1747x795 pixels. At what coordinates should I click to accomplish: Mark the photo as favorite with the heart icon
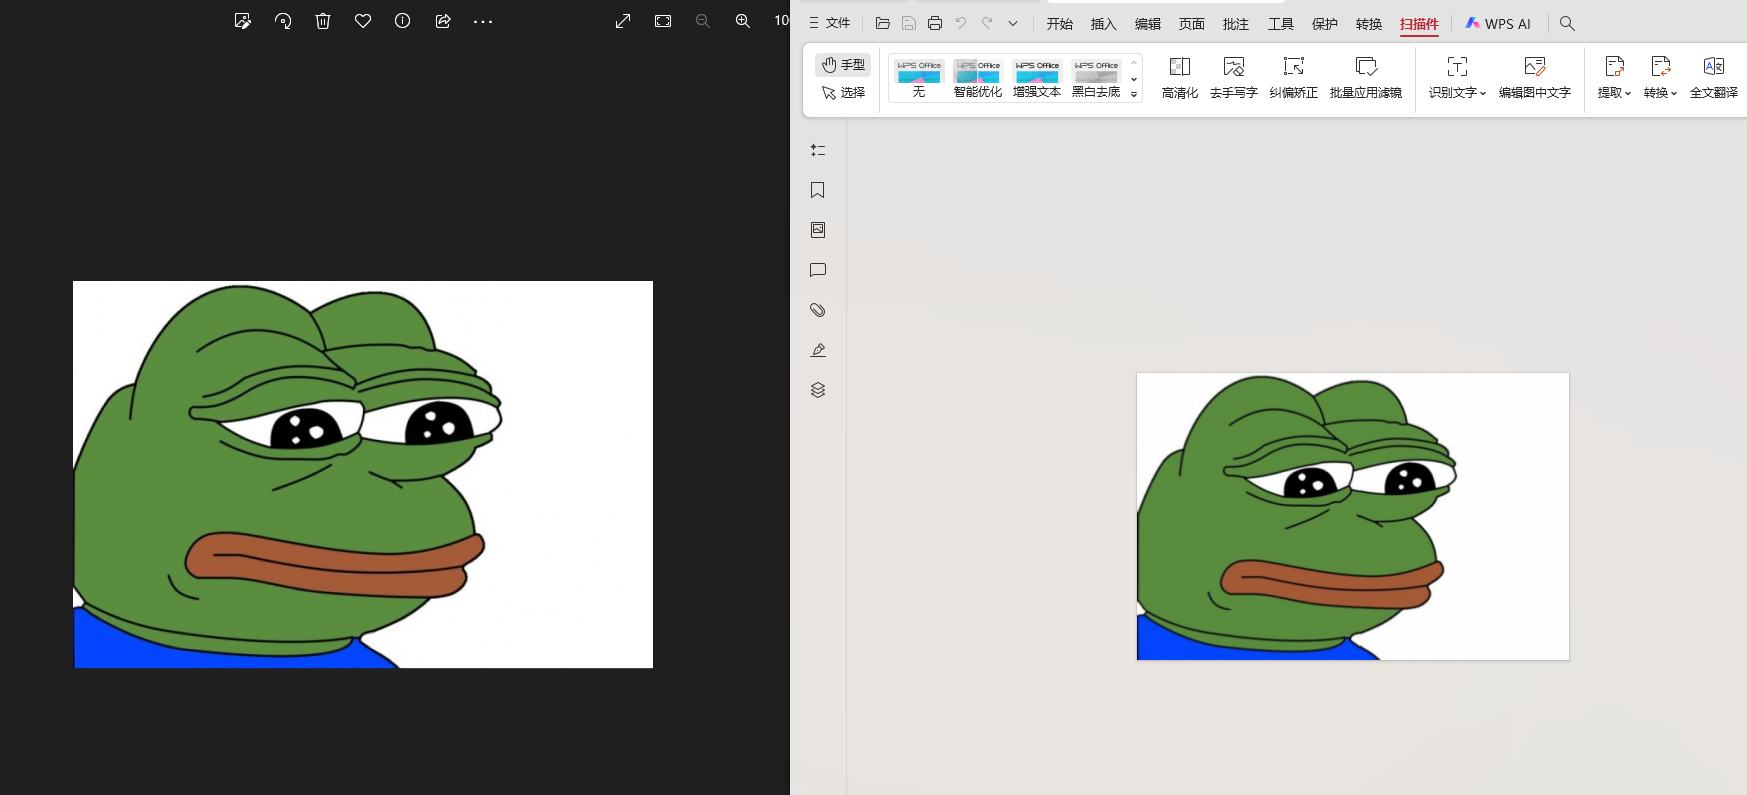(363, 21)
